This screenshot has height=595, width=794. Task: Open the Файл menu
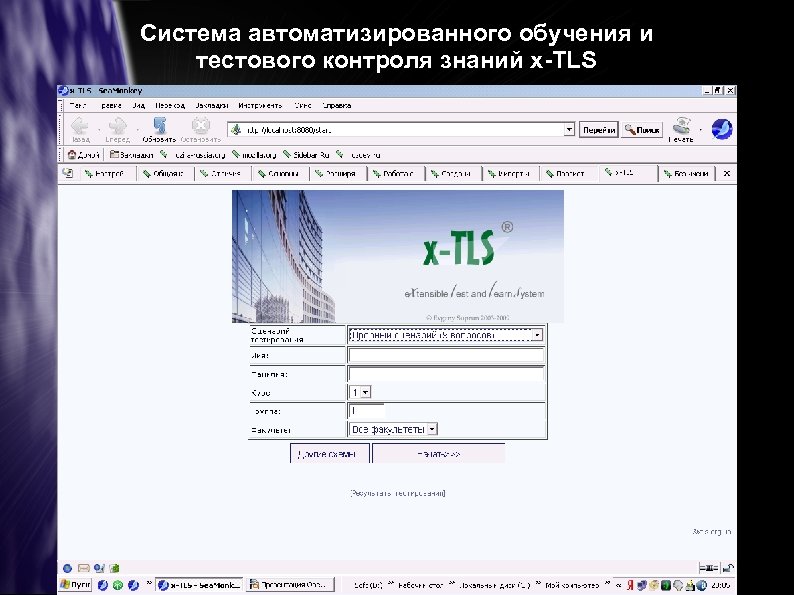point(78,105)
